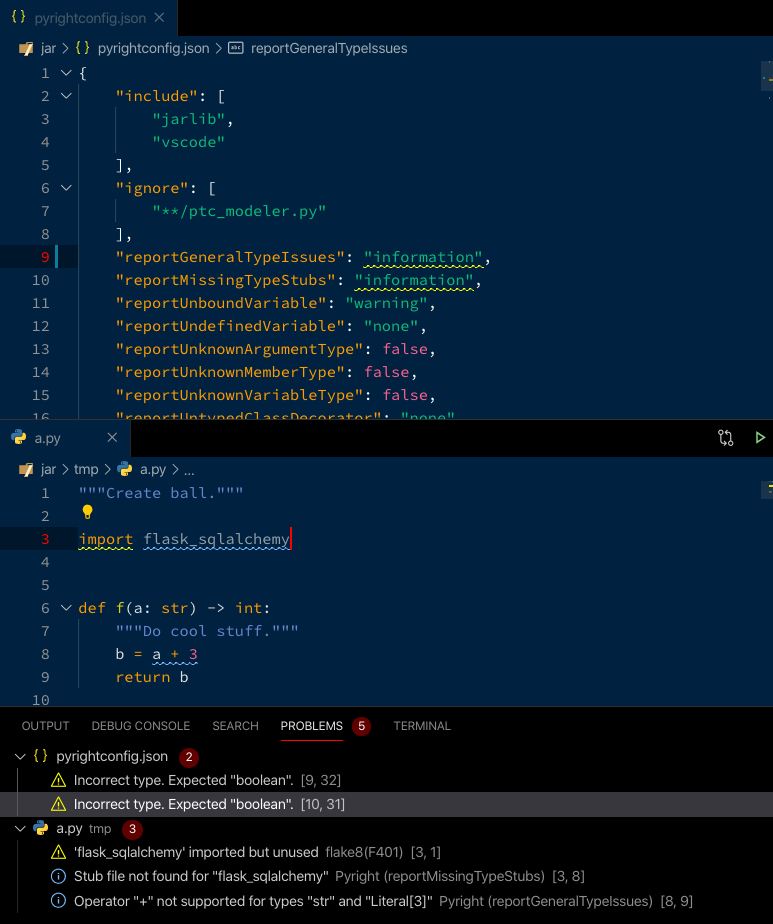Click the flask_sqlalchemy import name

[216, 539]
